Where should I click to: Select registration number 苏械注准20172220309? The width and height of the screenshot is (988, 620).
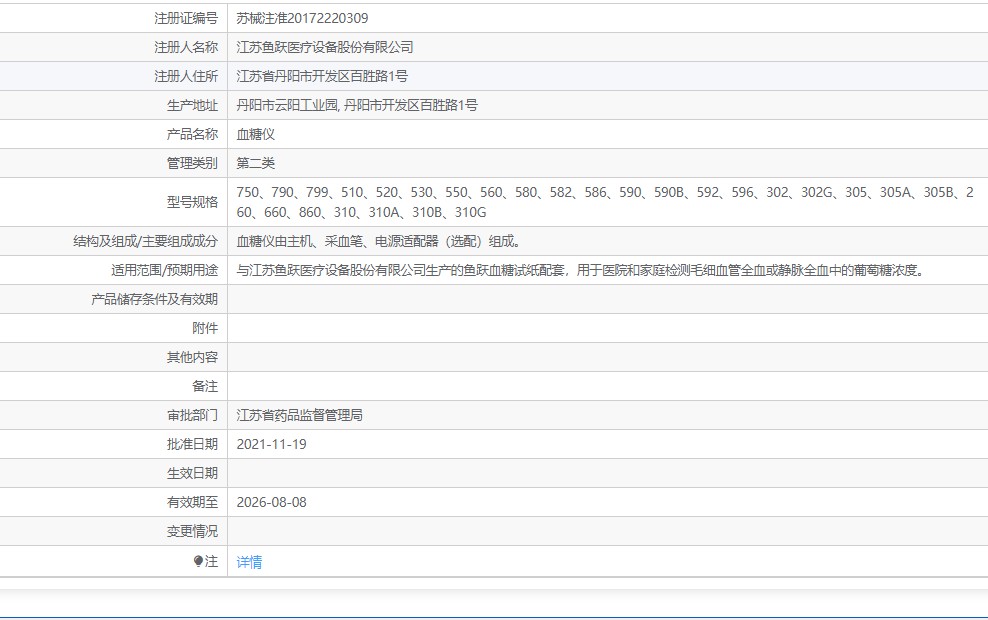pos(302,18)
